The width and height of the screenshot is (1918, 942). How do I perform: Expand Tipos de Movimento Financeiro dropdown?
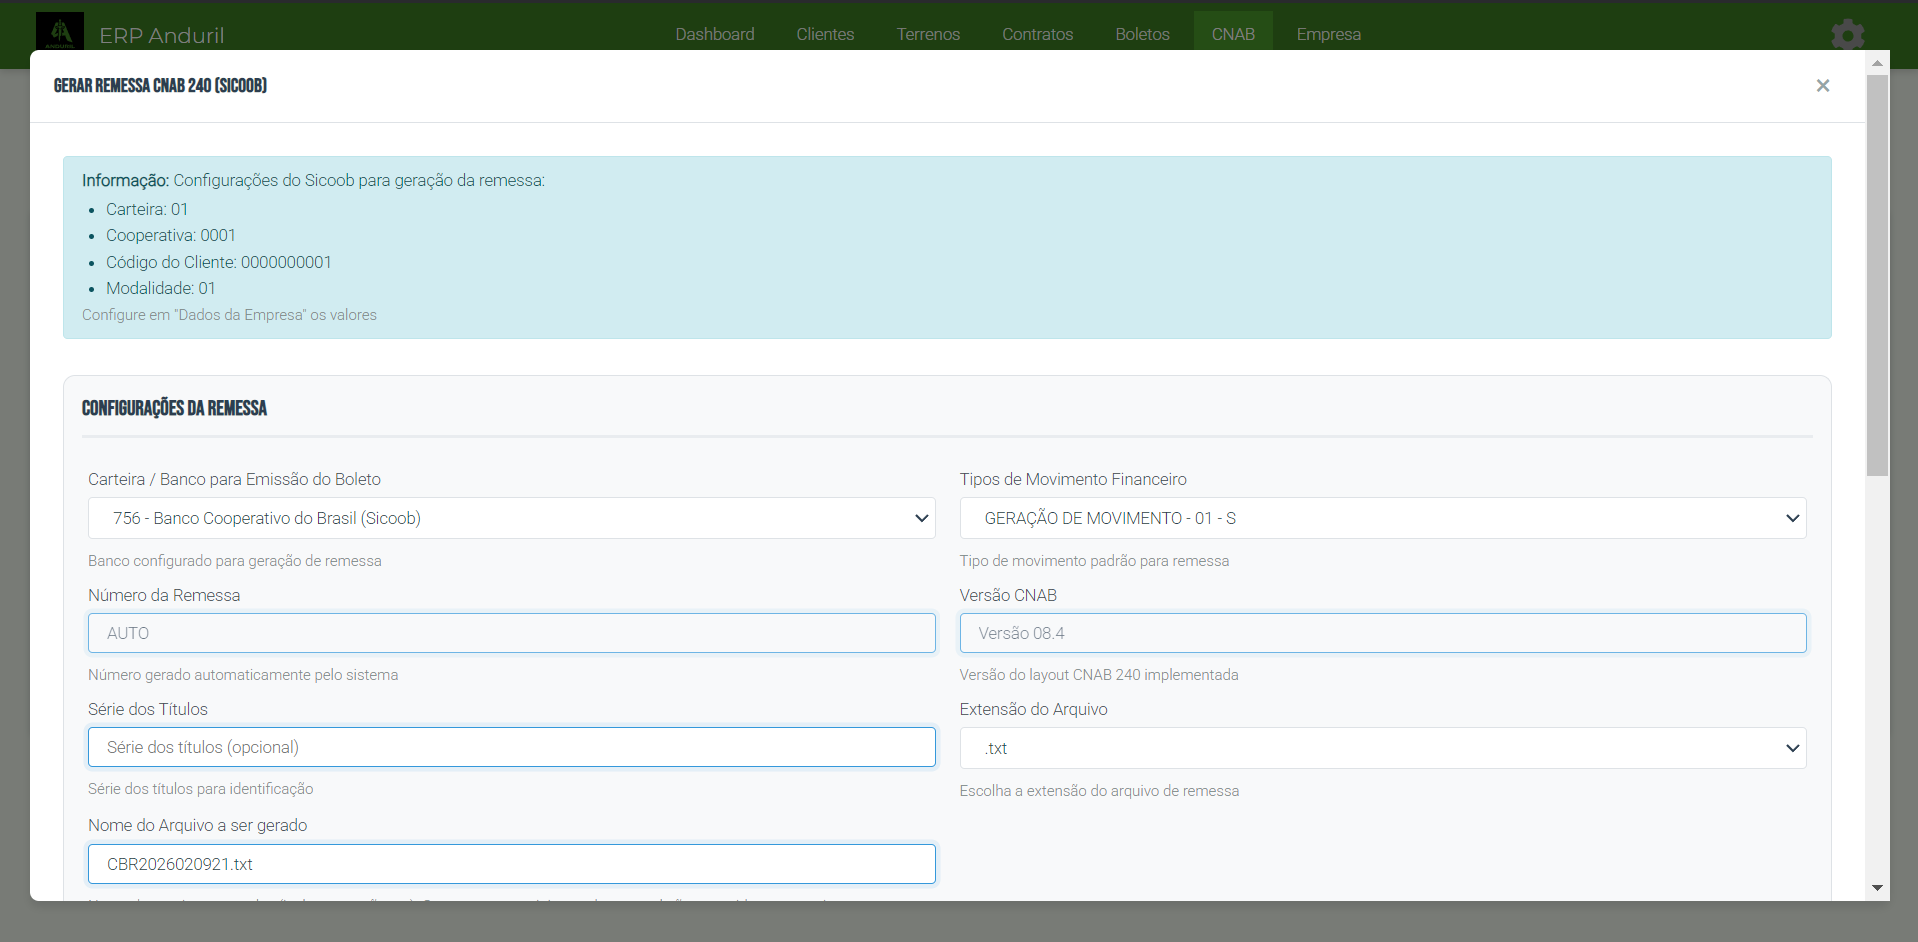(x=1382, y=518)
